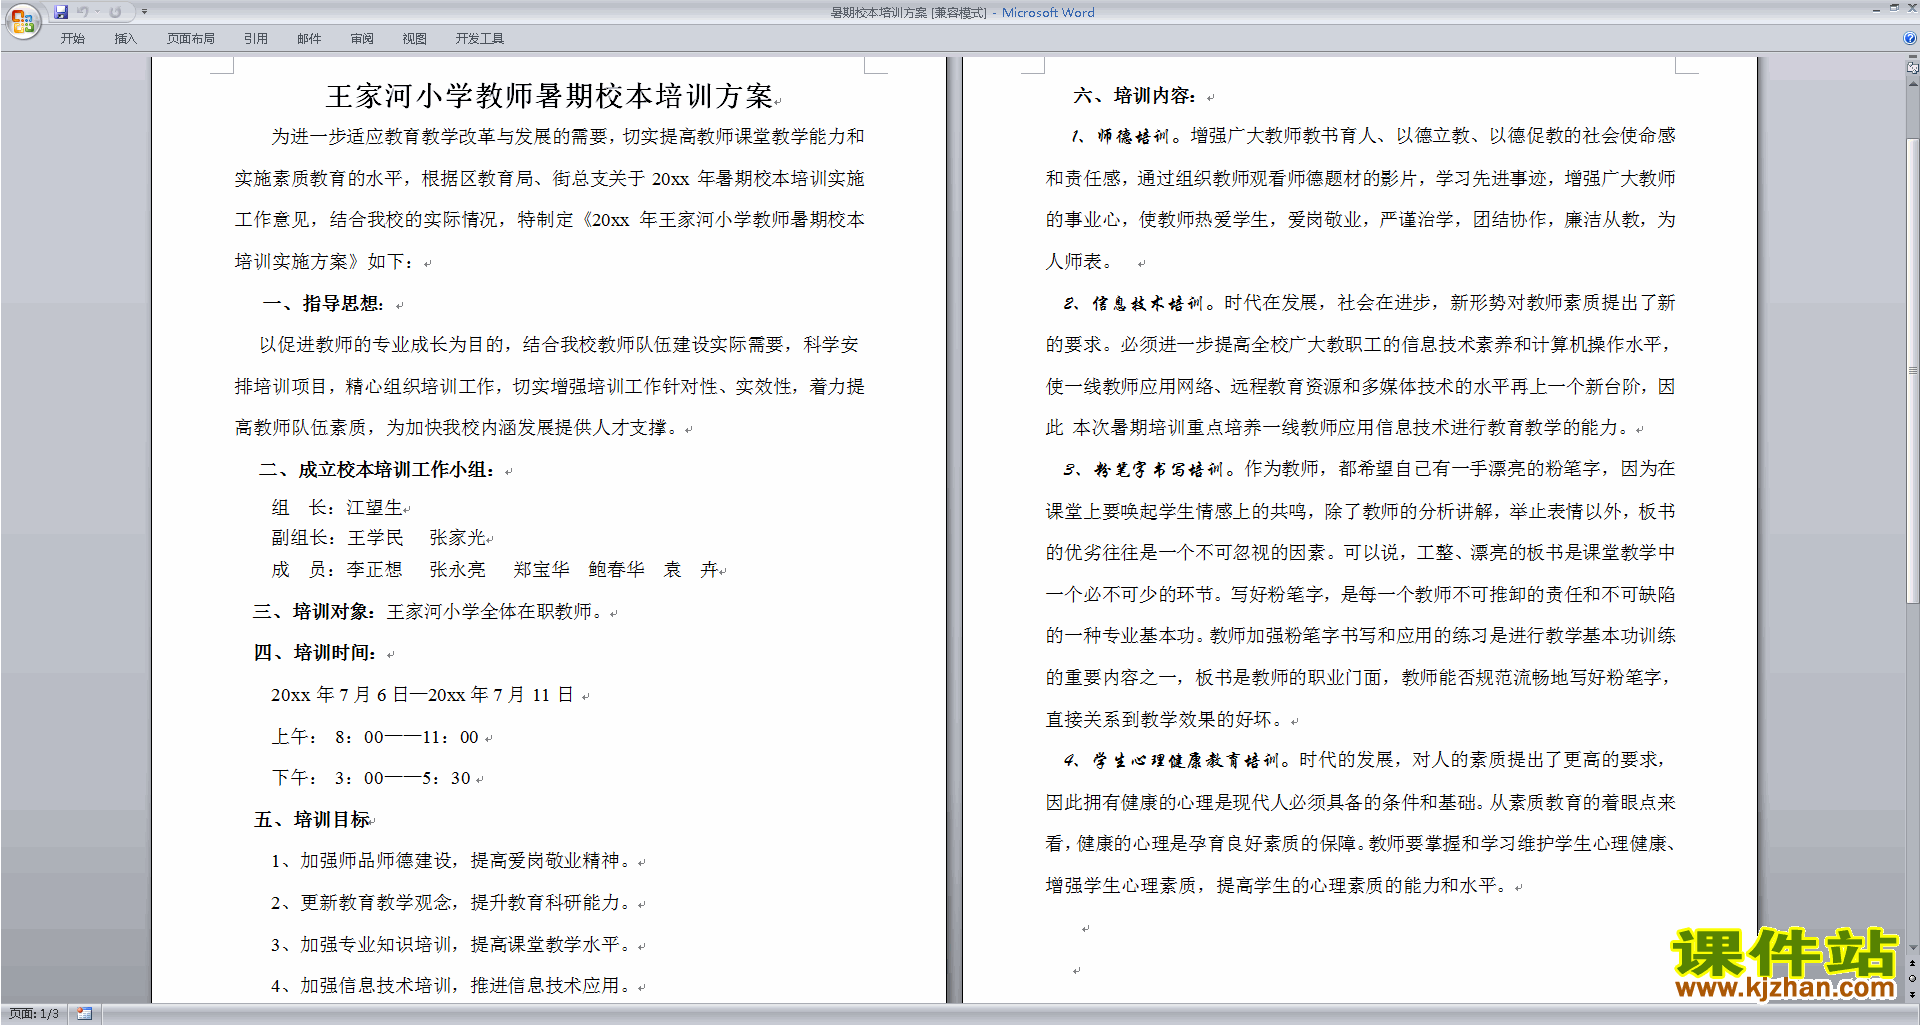Click the vertical scrollbar up arrow

point(1912,85)
